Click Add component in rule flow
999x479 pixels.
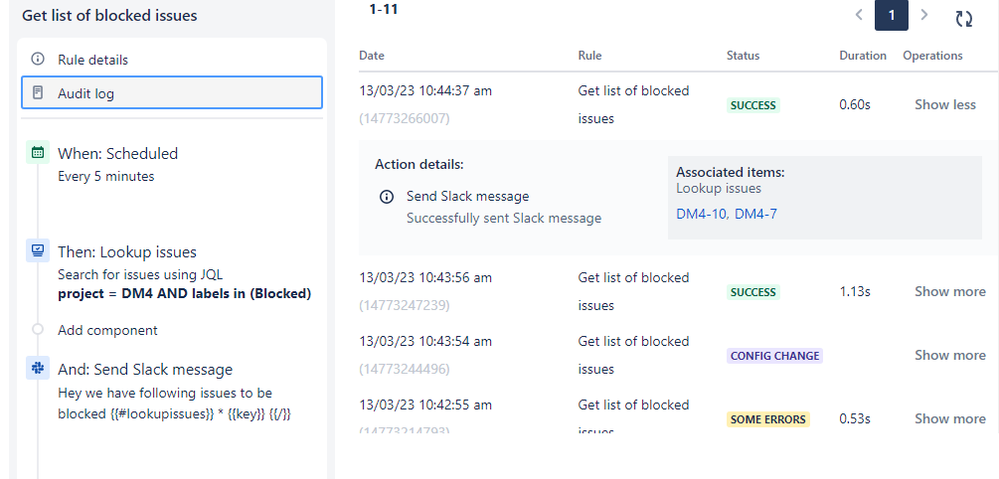pyautogui.click(x=108, y=330)
